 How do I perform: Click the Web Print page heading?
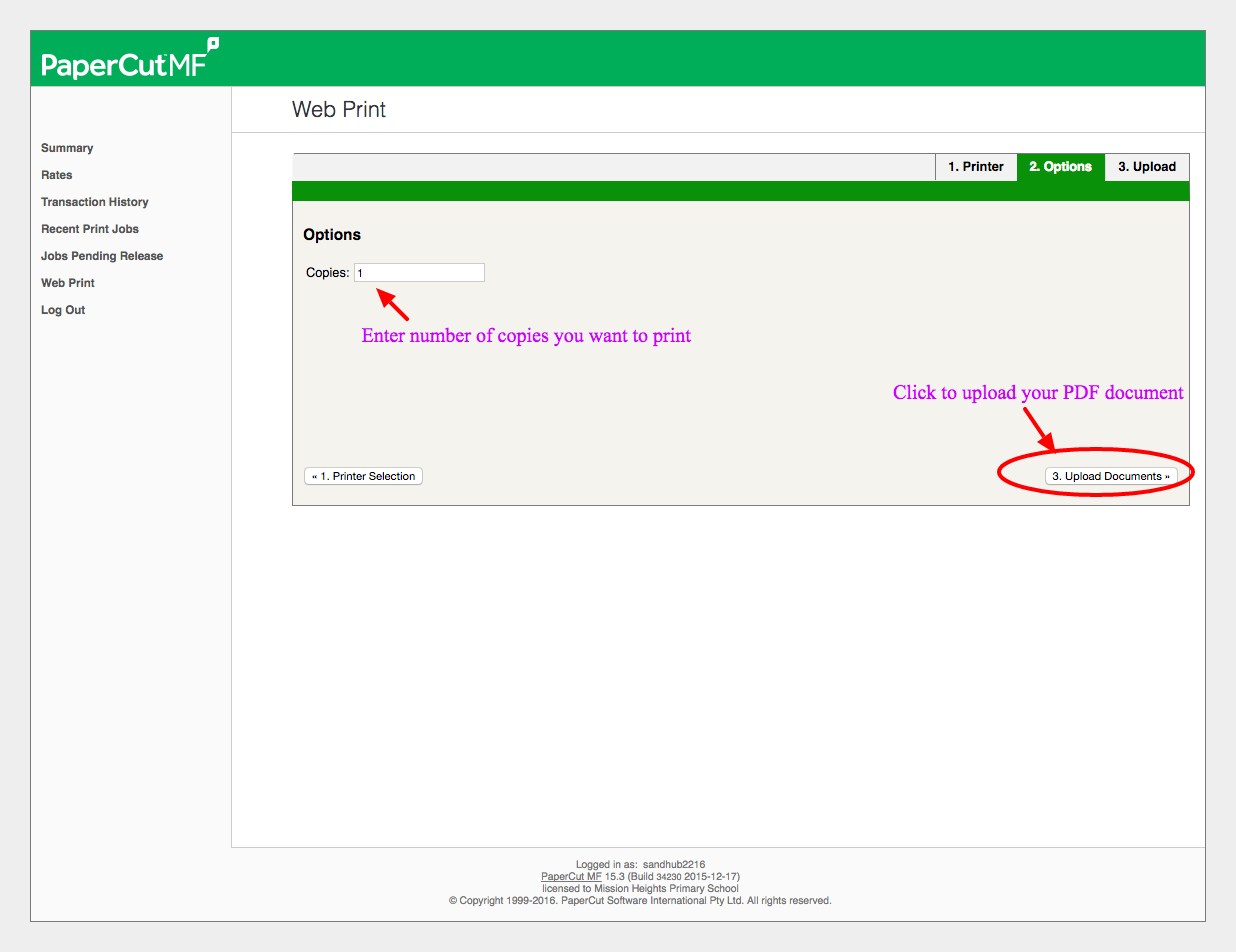[x=339, y=110]
